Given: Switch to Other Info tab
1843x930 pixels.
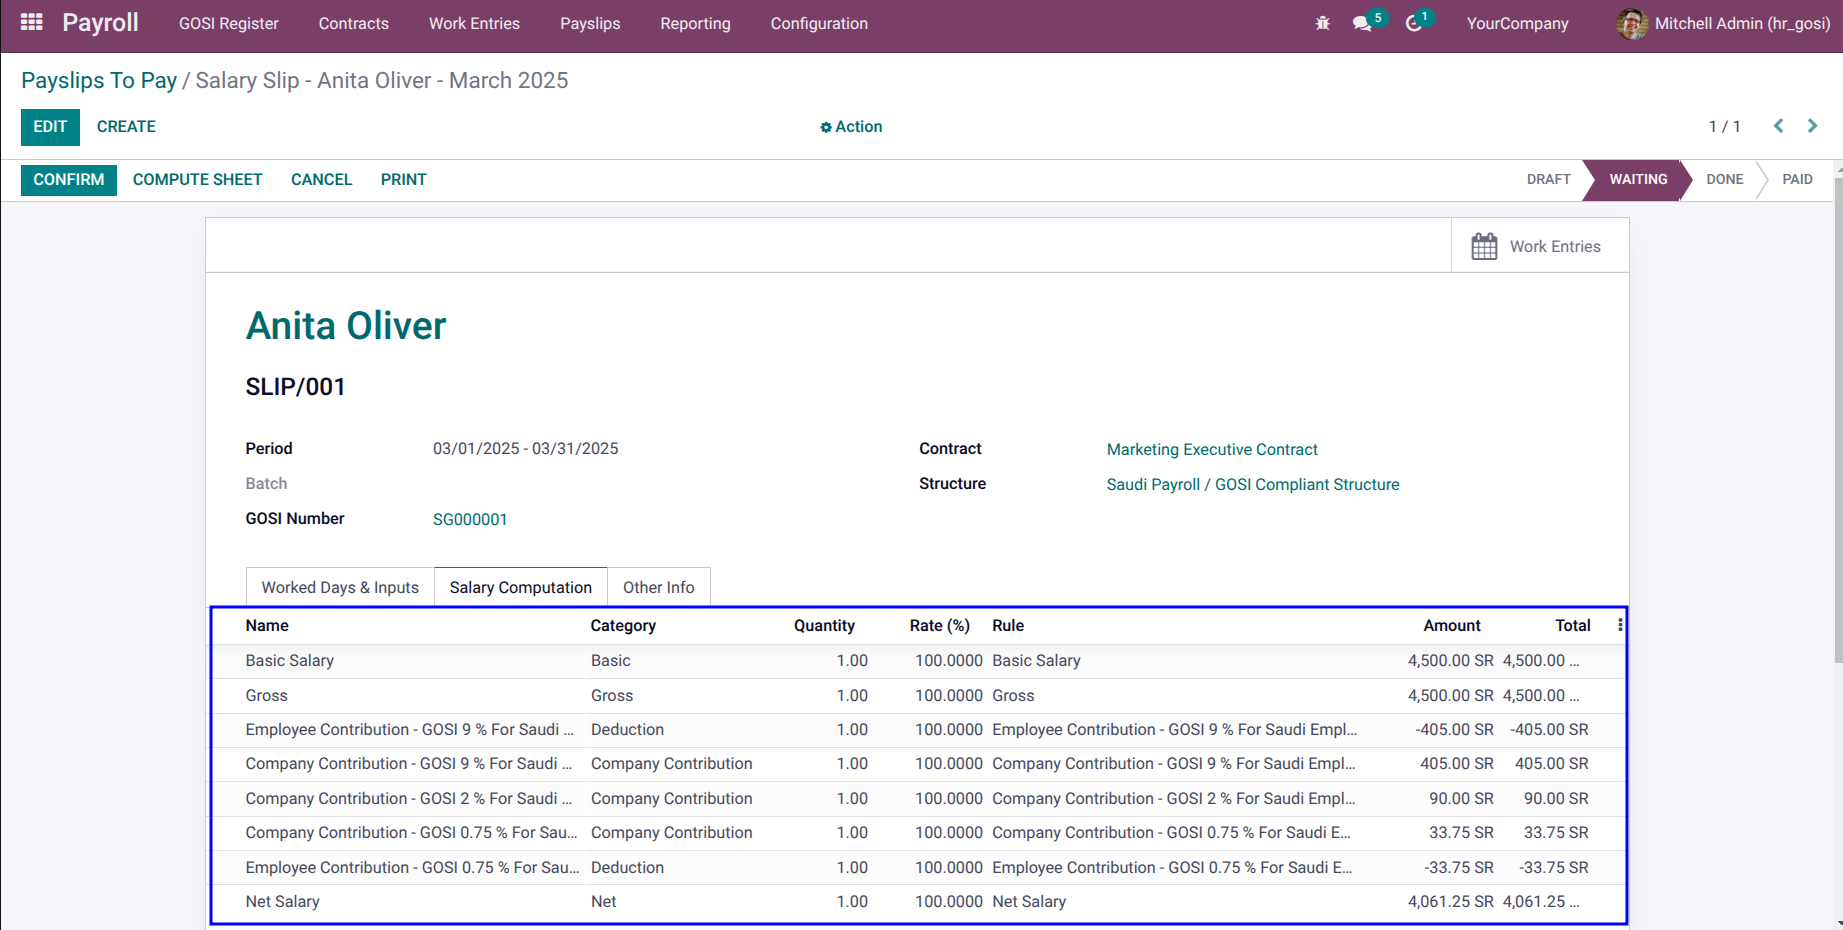Looking at the screenshot, I should click(658, 587).
